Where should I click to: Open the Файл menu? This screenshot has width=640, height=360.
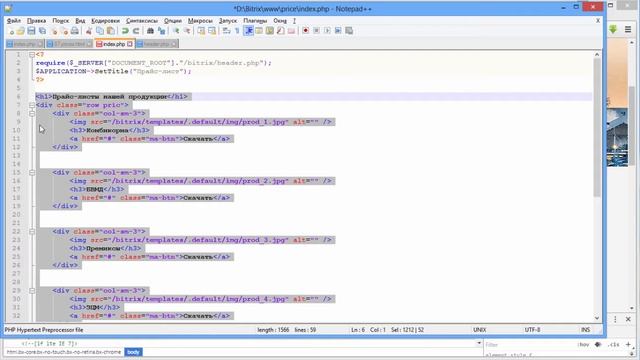(x=13, y=20)
